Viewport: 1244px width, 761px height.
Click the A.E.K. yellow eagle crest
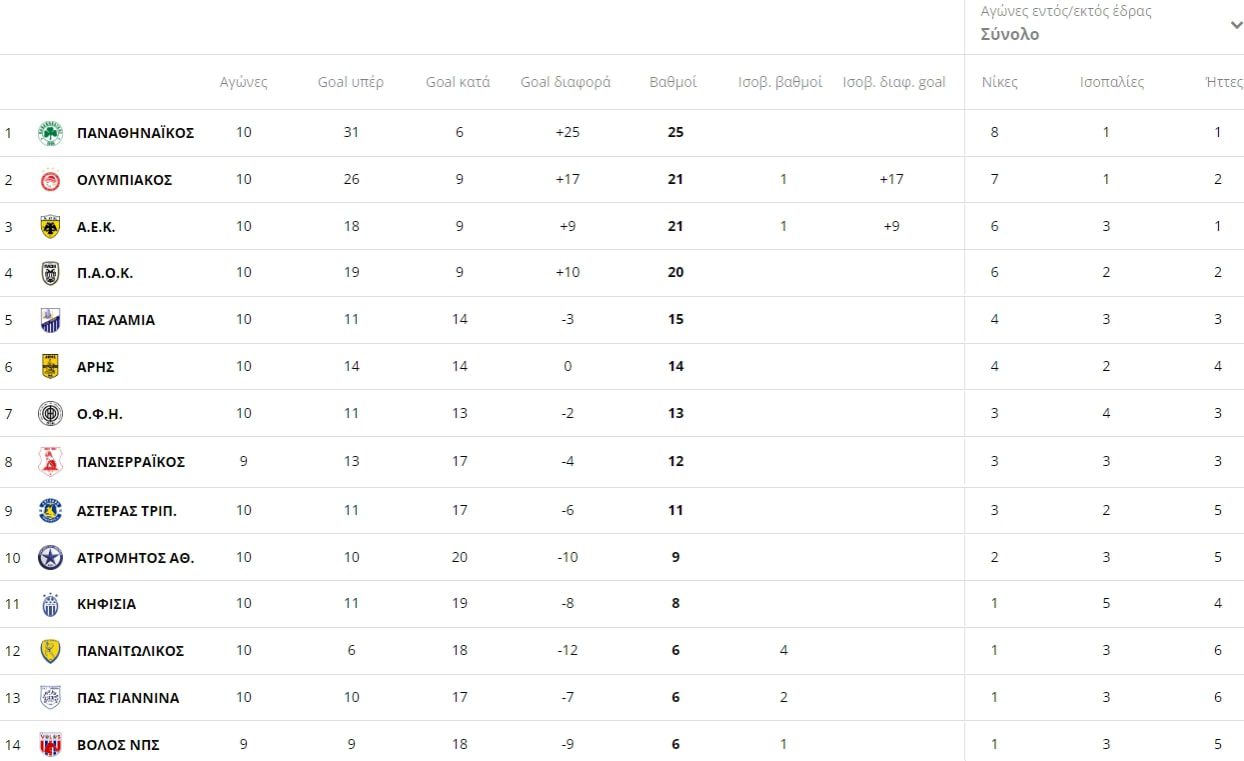coord(50,227)
